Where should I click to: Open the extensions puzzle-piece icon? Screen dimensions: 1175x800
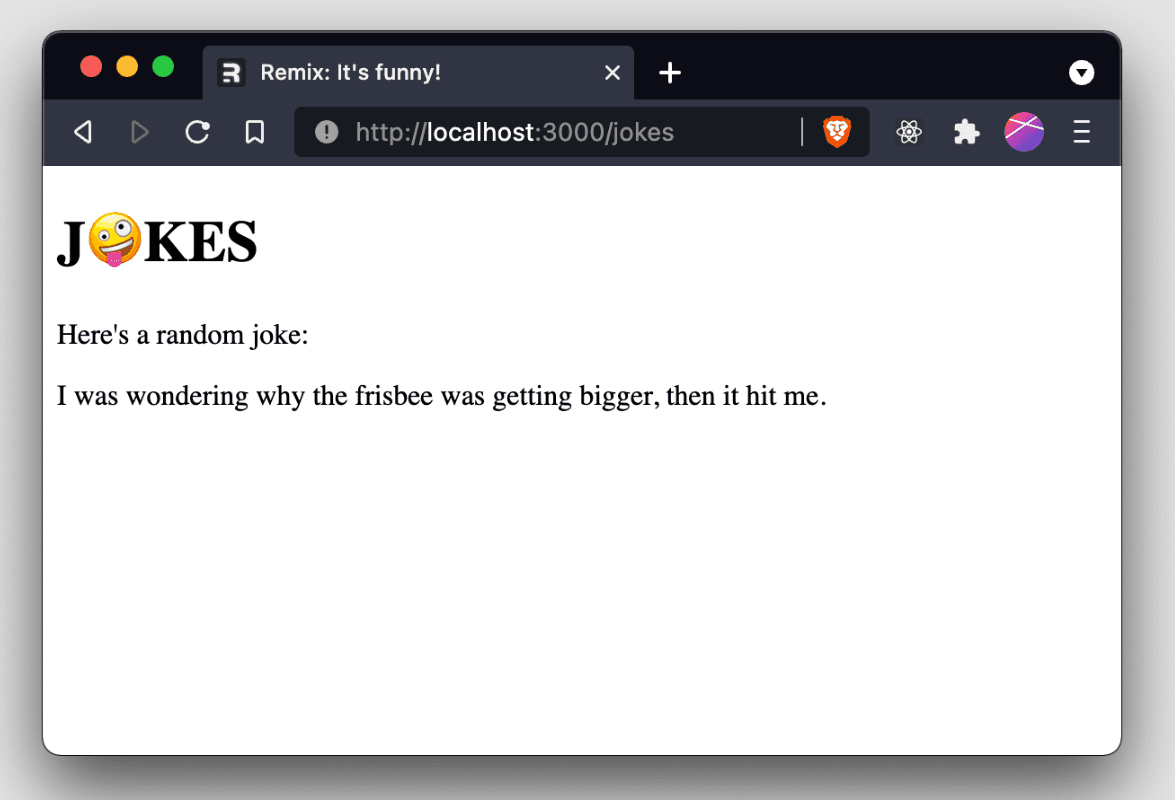(x=966, y=131)
